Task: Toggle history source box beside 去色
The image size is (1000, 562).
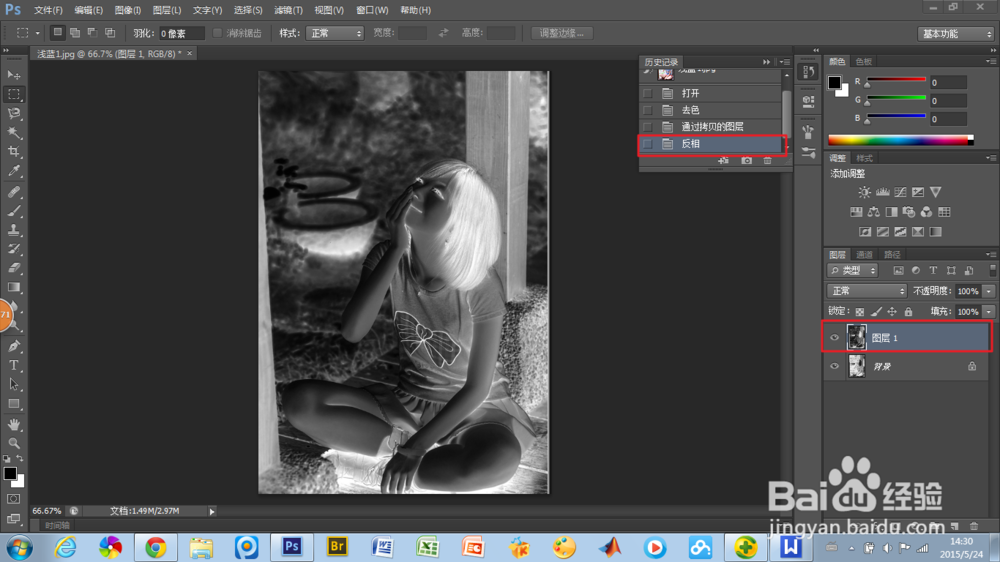Action: coord(647,110)
